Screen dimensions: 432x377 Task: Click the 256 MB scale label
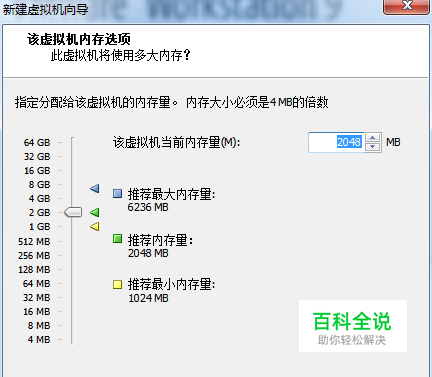[x=34, y=256]
